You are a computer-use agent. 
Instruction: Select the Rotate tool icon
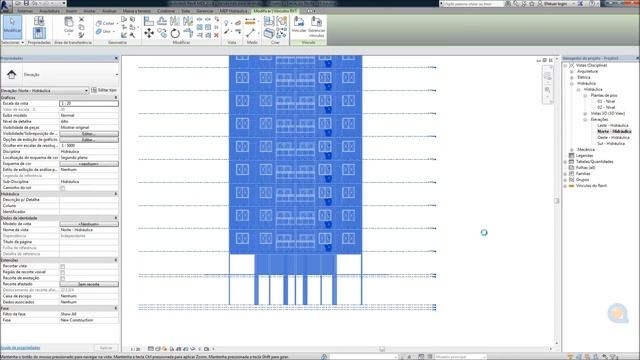tap(175, 33)
